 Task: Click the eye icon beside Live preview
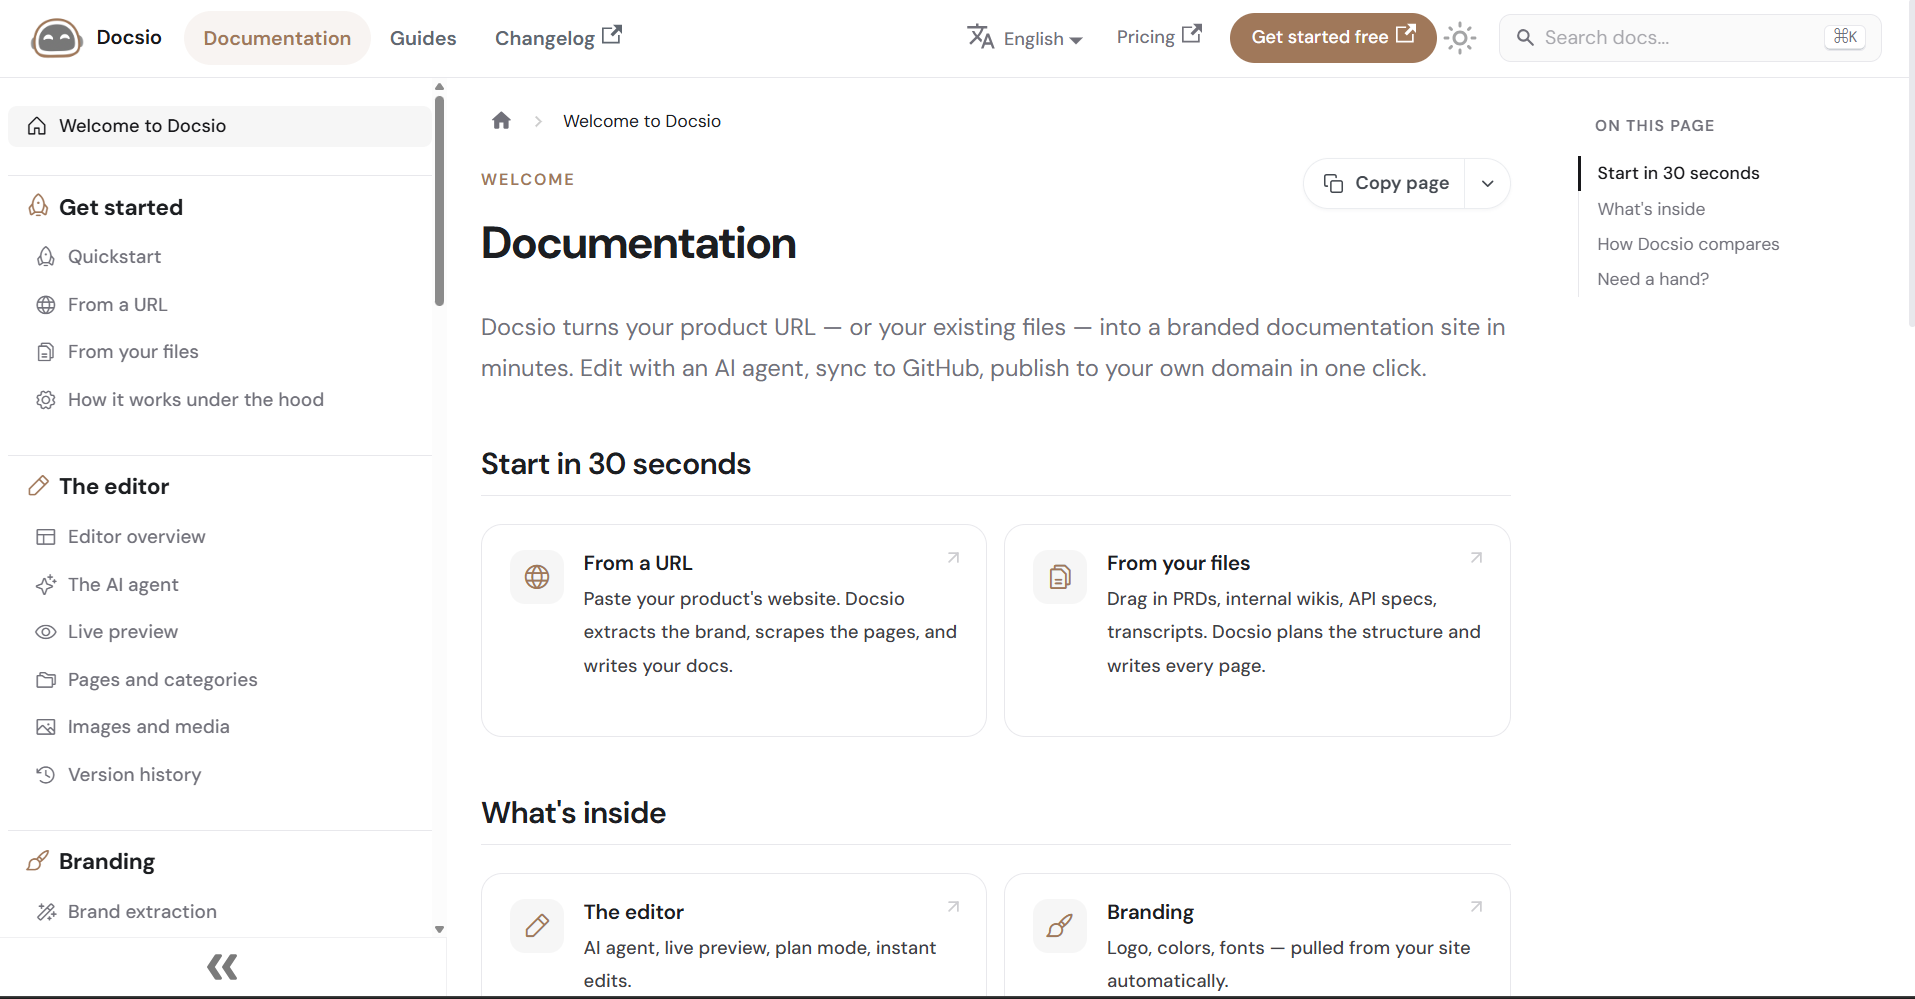pyautogui.click(x=46, y=632)
